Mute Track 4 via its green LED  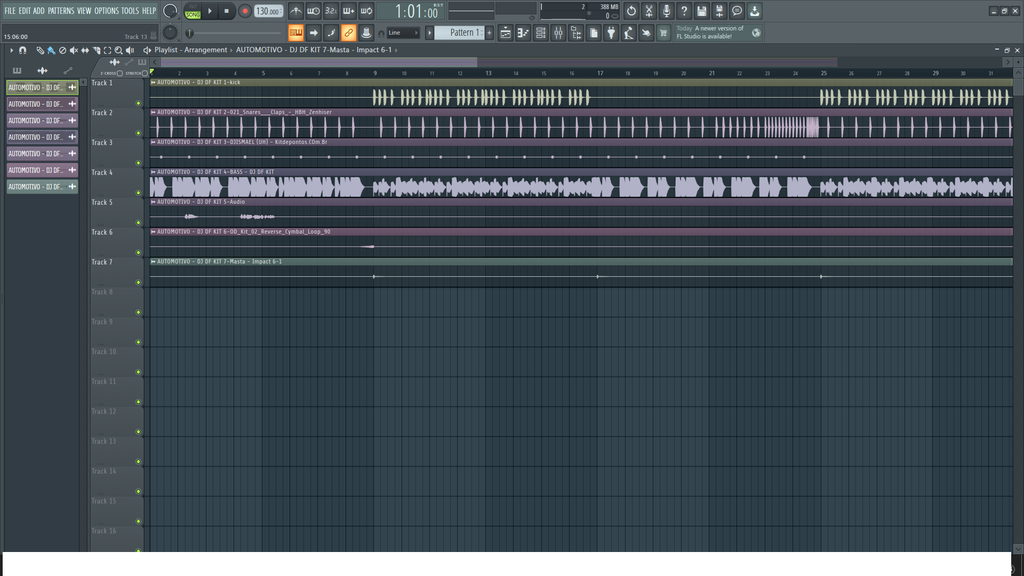point(138,193)
